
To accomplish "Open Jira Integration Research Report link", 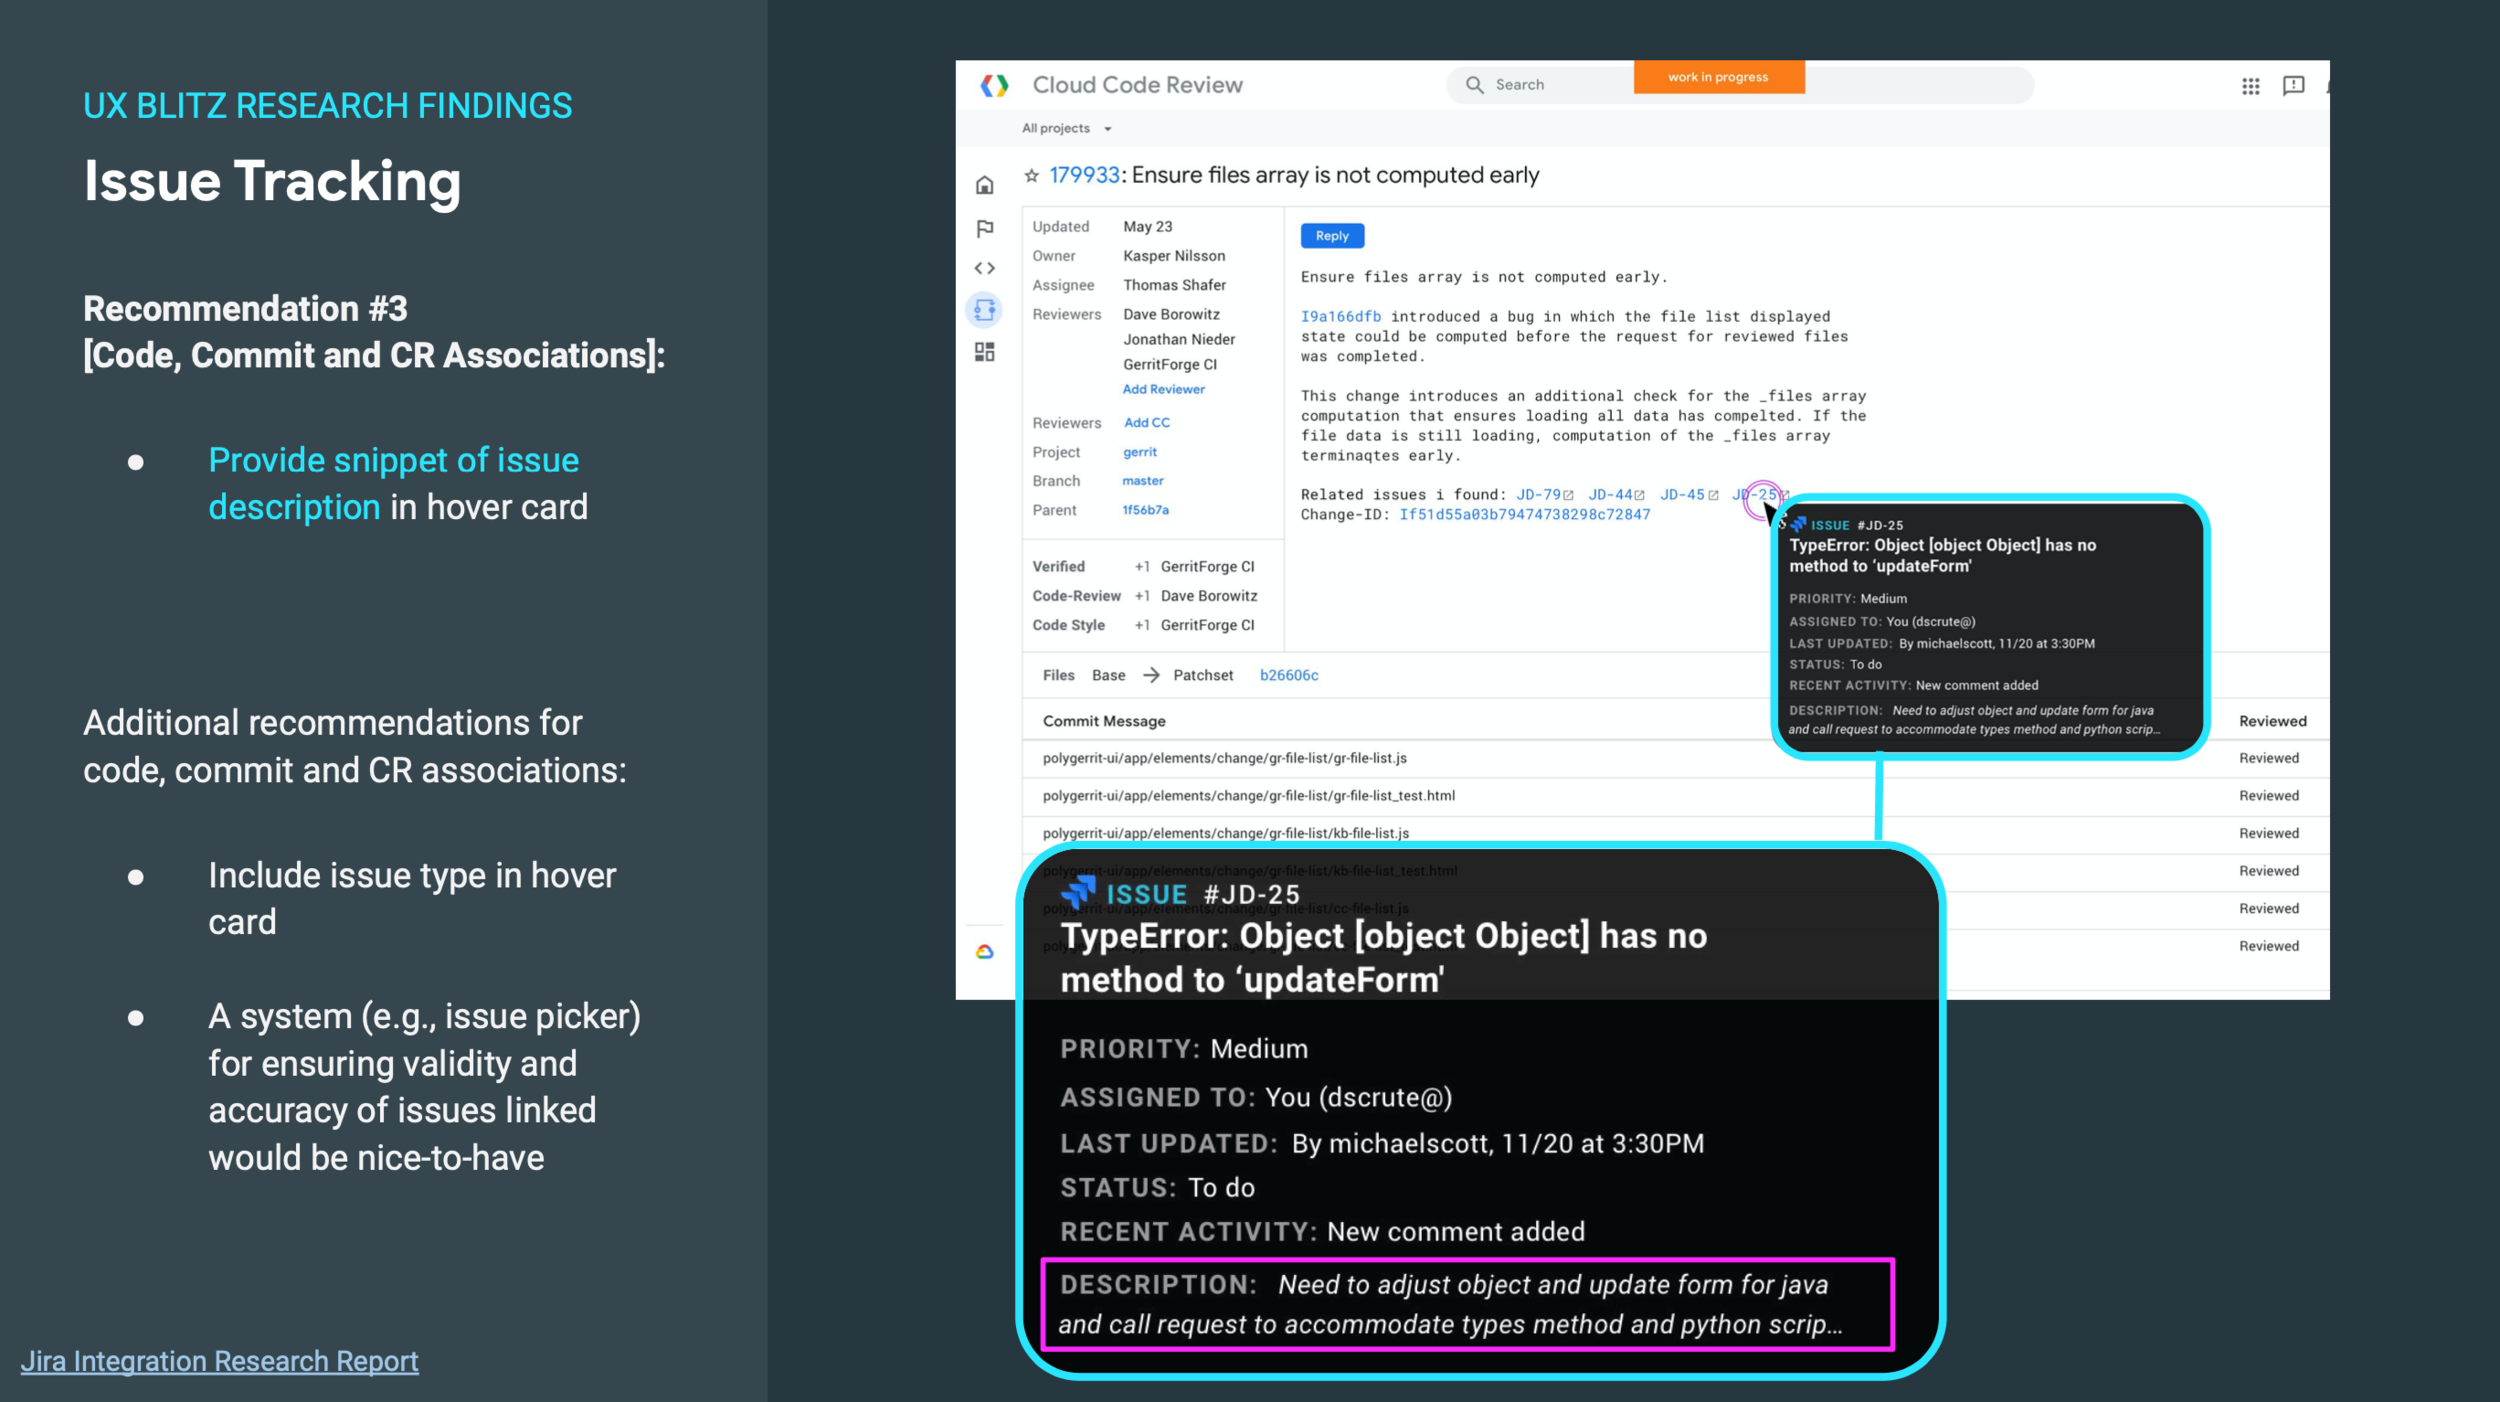I will pos(219,1361).
